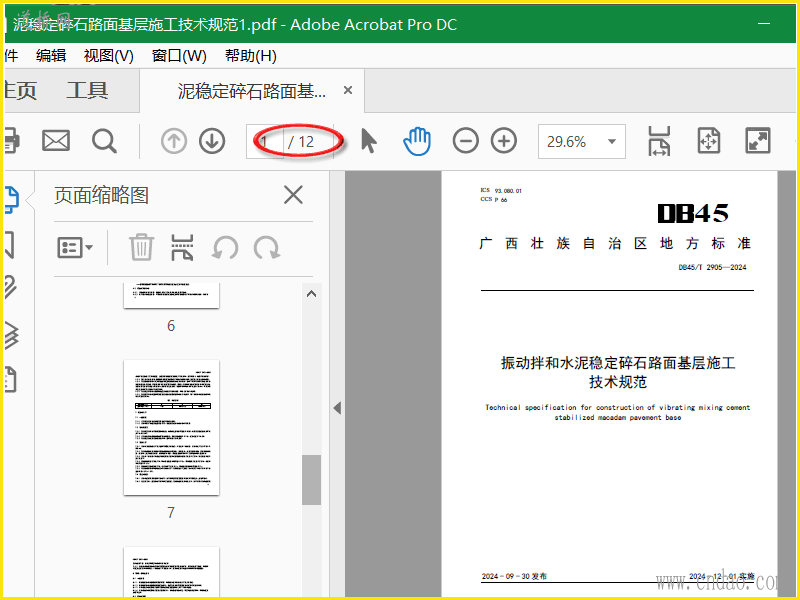Select the 泥稳定碎石路面基 document tab
The image size is (800, 600).
252,91
